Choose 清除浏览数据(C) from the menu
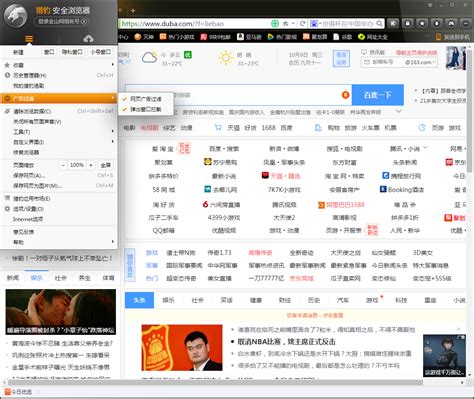Screen dimensions: 474x399 [x=59, y=111]
